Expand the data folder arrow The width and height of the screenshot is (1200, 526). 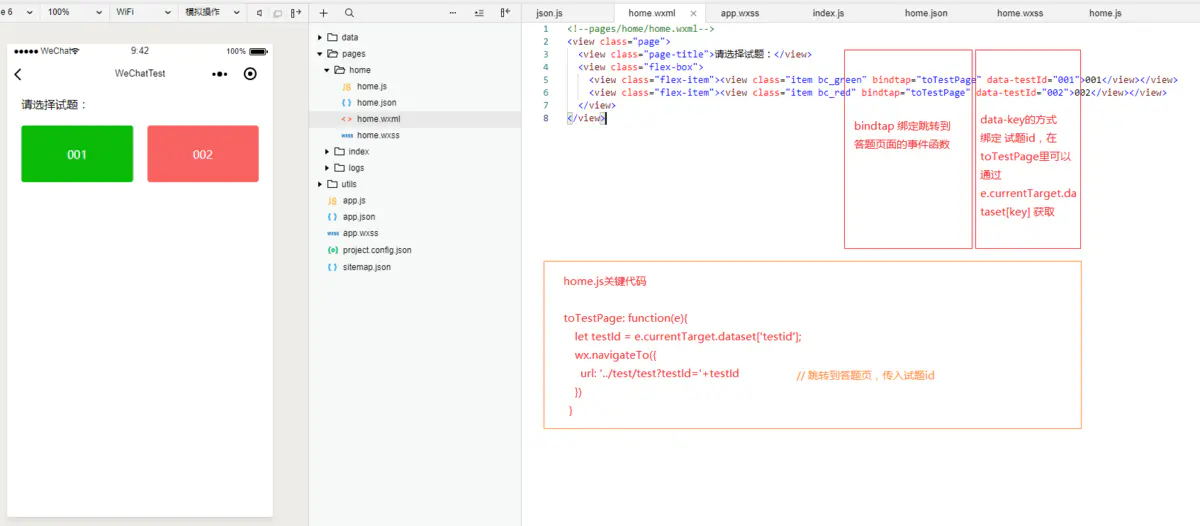pyautogui.click(x=320, y=37)
